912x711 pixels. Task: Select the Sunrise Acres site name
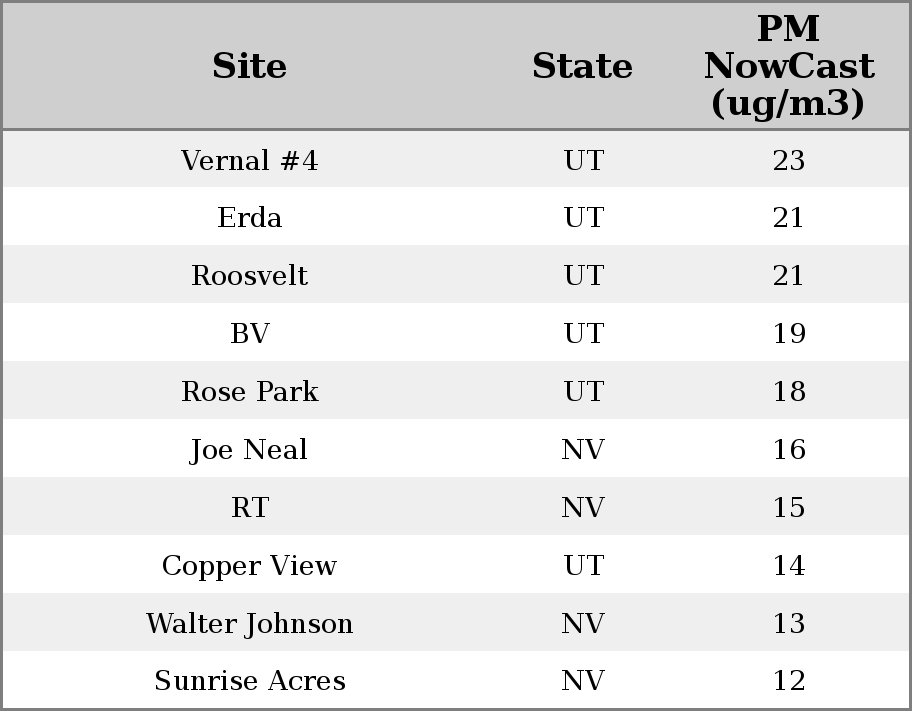(250, 681)
